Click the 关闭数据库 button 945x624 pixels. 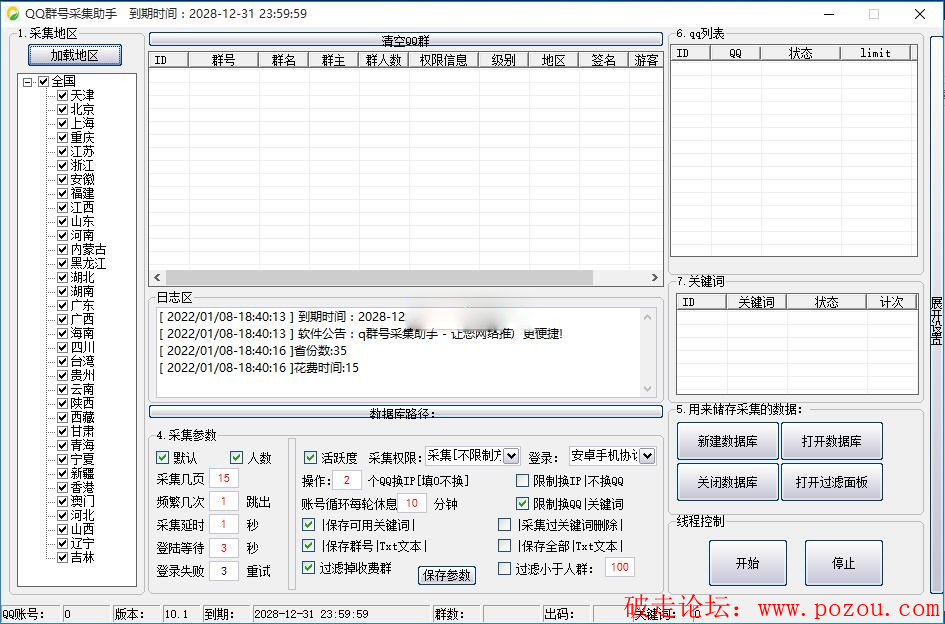(727, 482)
